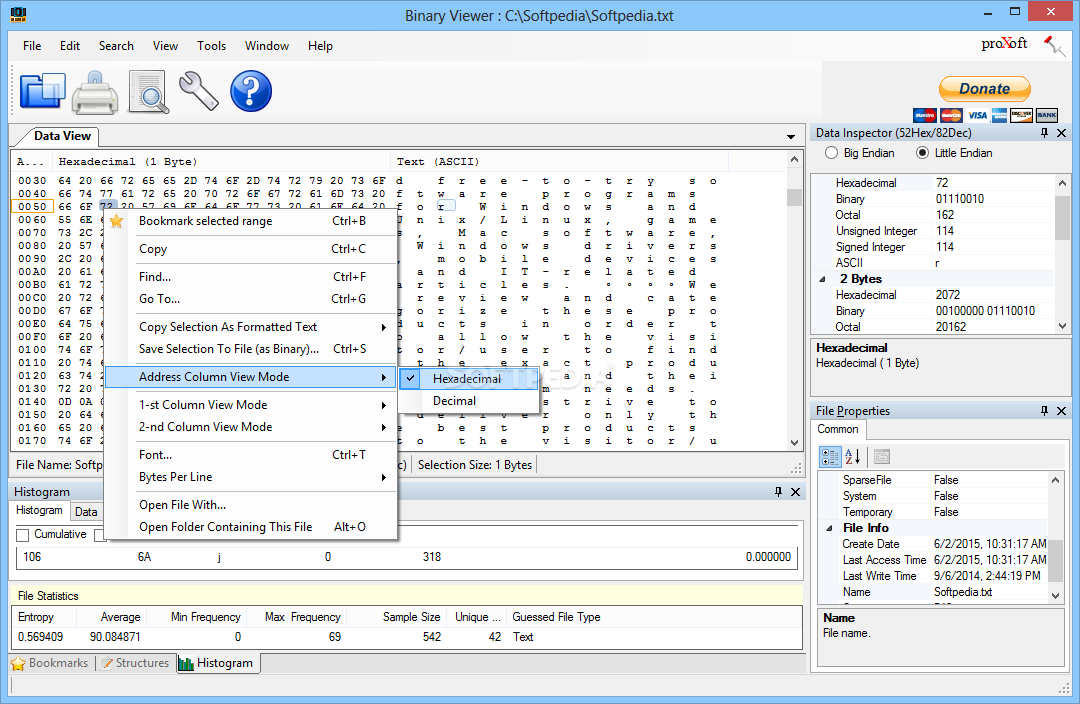Click the blue help question mark icon

click(251, 91)
